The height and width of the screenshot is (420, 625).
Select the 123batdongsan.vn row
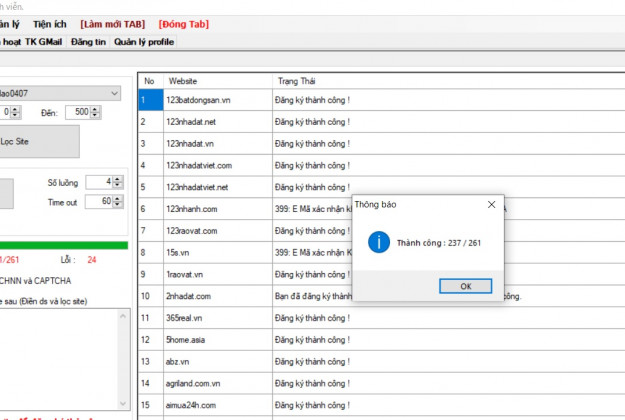[200, 100]
